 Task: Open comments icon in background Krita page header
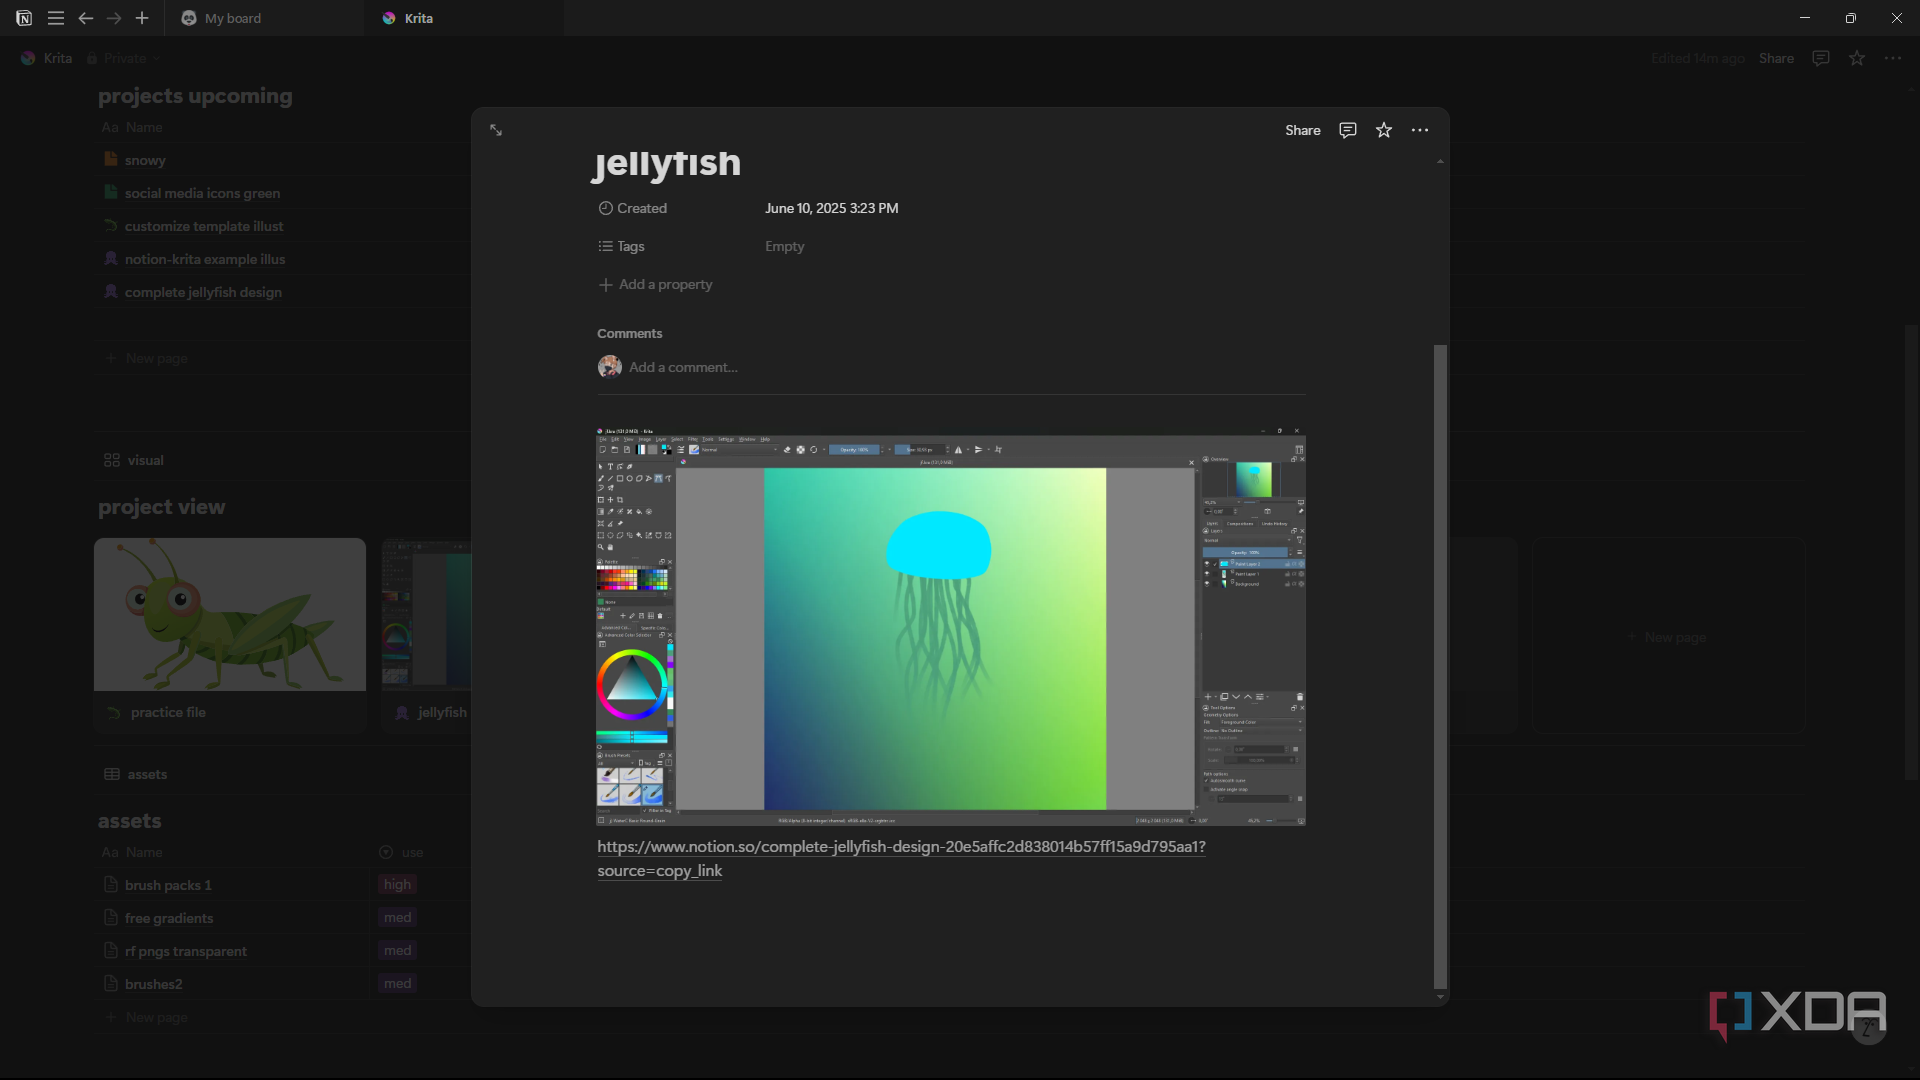click(1821, 58)
